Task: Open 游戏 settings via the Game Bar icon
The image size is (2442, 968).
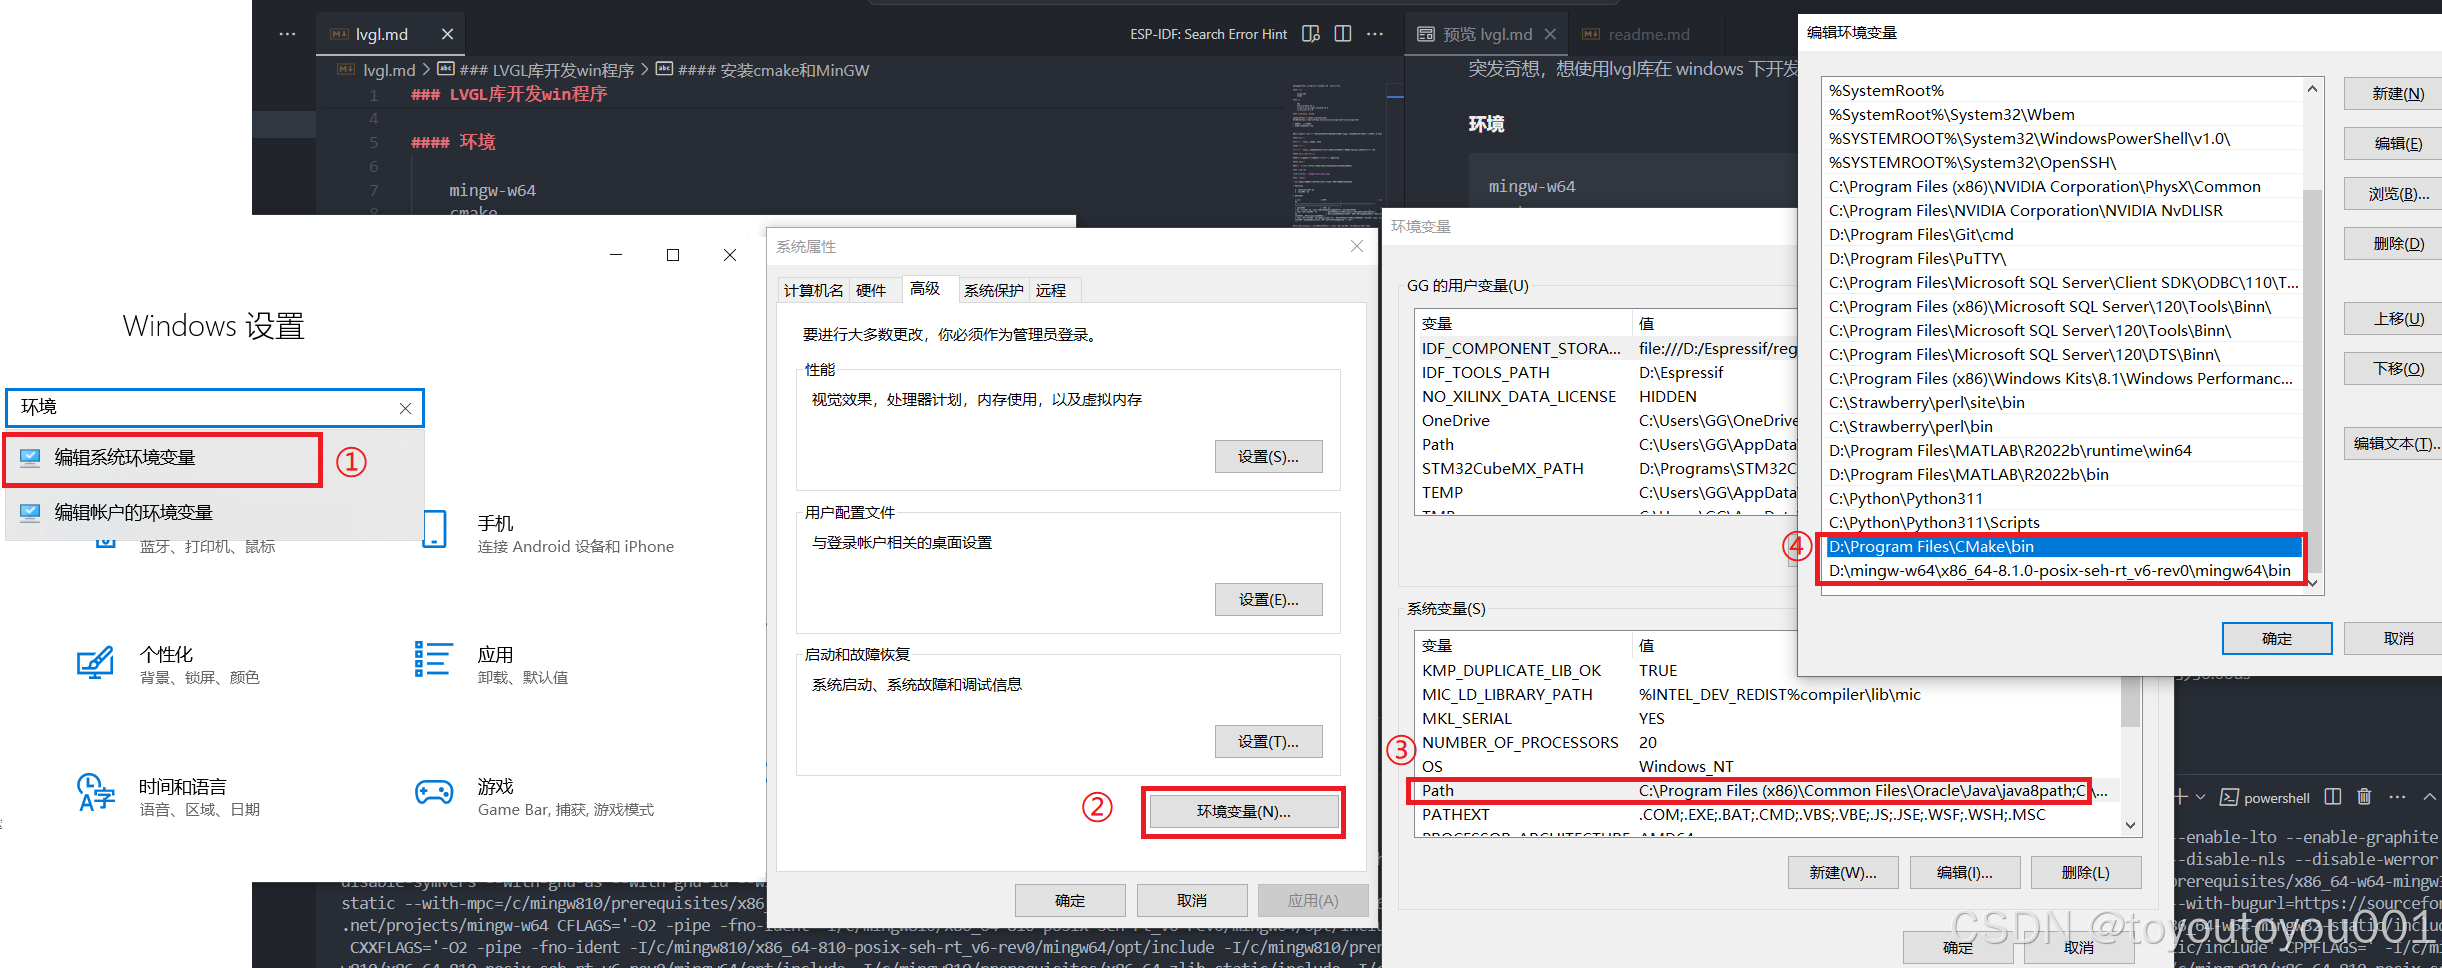Action: (434, 793)
